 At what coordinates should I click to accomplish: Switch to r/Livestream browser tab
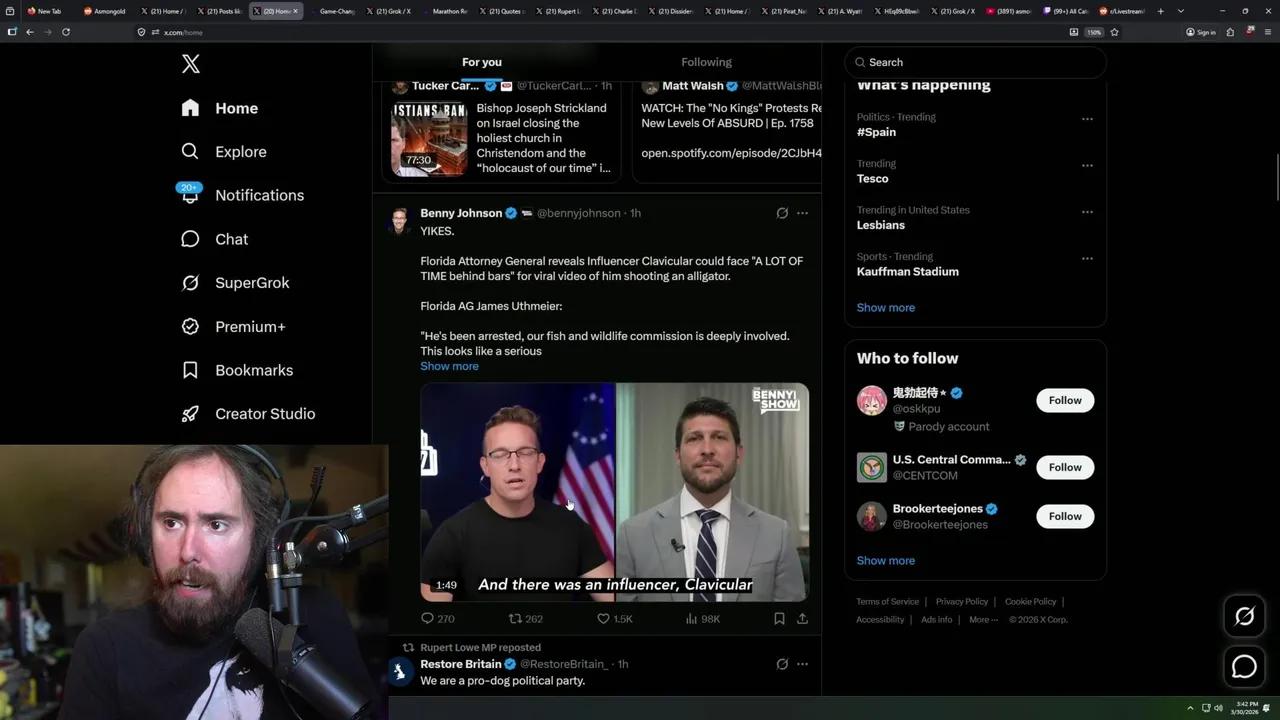pos(1121,11)
